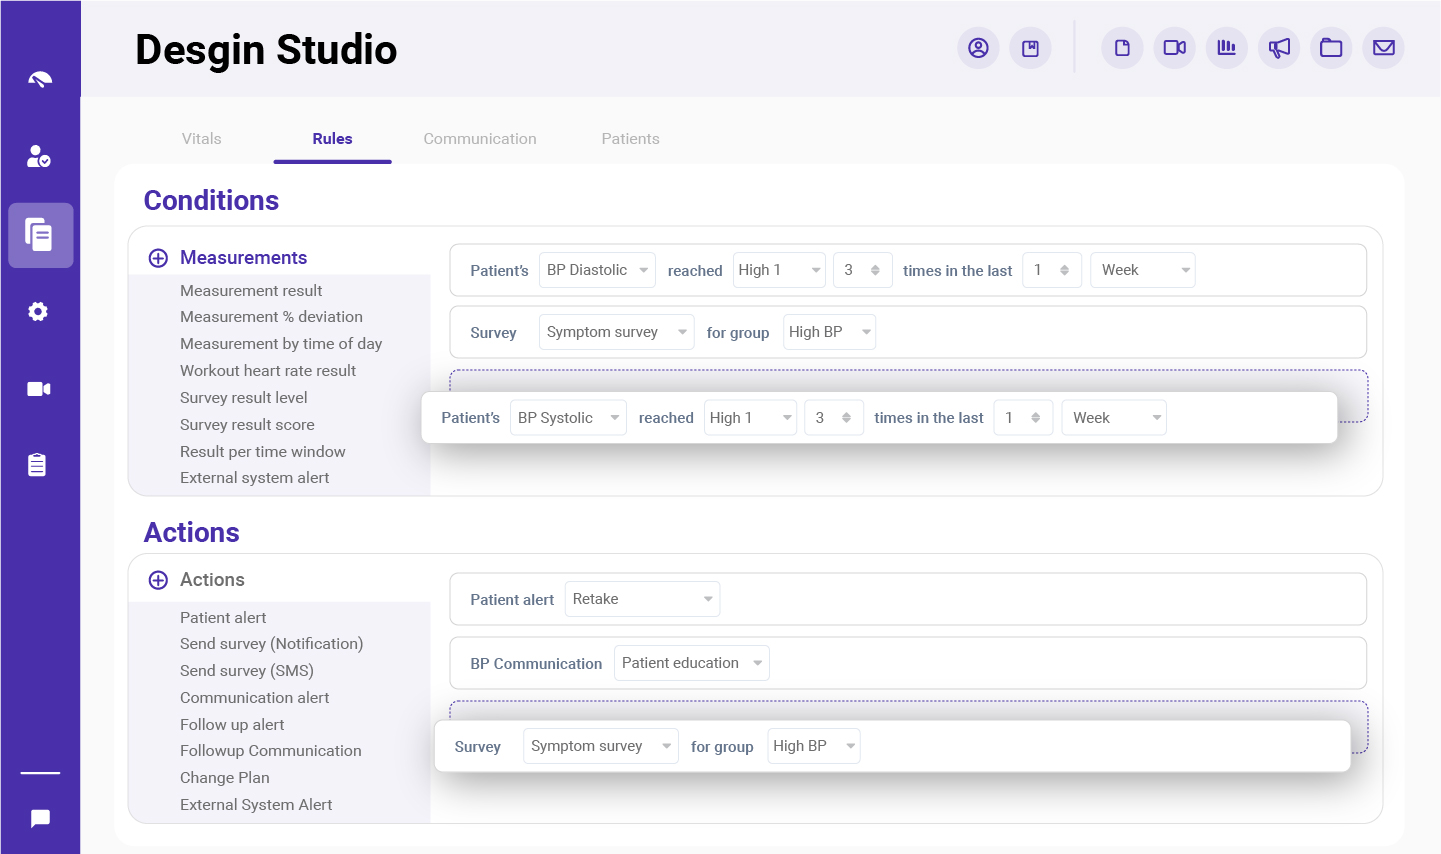The width and height of the screenshot is (1441, 854).
Task: Select Measurement result condition
Action: [x=251, y=291]
